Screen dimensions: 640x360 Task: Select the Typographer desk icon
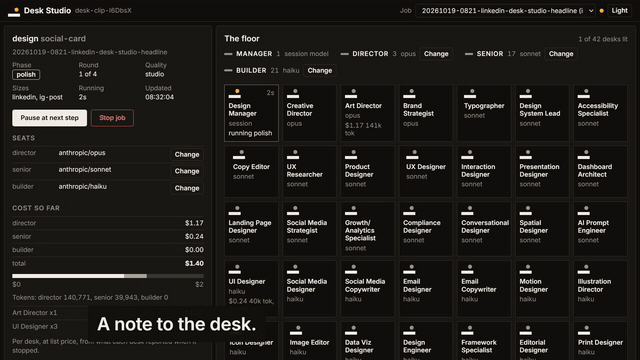pyautogui.click(x=470, y=94)
